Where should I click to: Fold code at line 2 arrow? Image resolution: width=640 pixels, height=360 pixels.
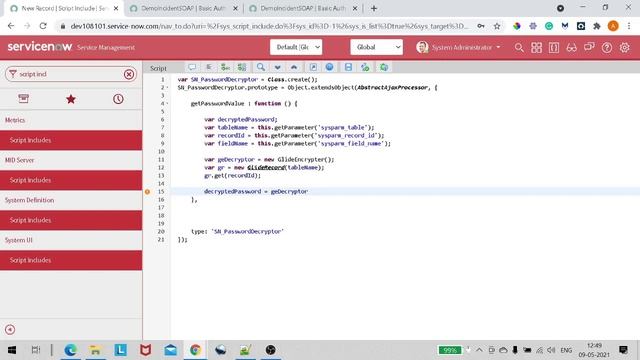click(x=167, y=88)
